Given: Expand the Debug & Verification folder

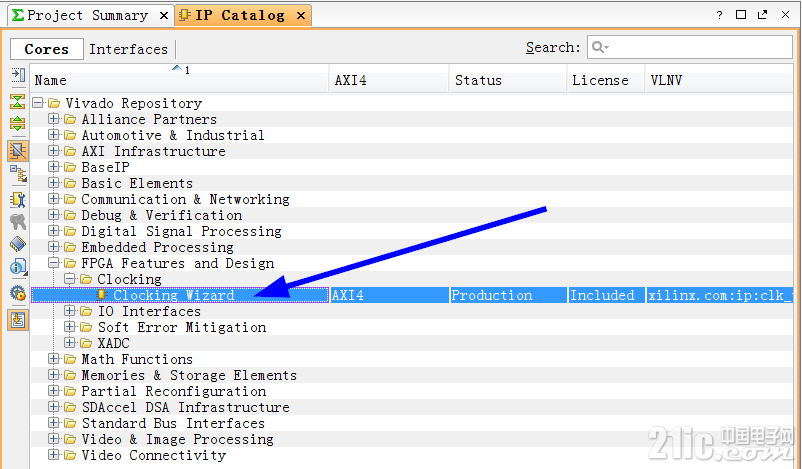Looking at the screenshot, I should (53, 215).
